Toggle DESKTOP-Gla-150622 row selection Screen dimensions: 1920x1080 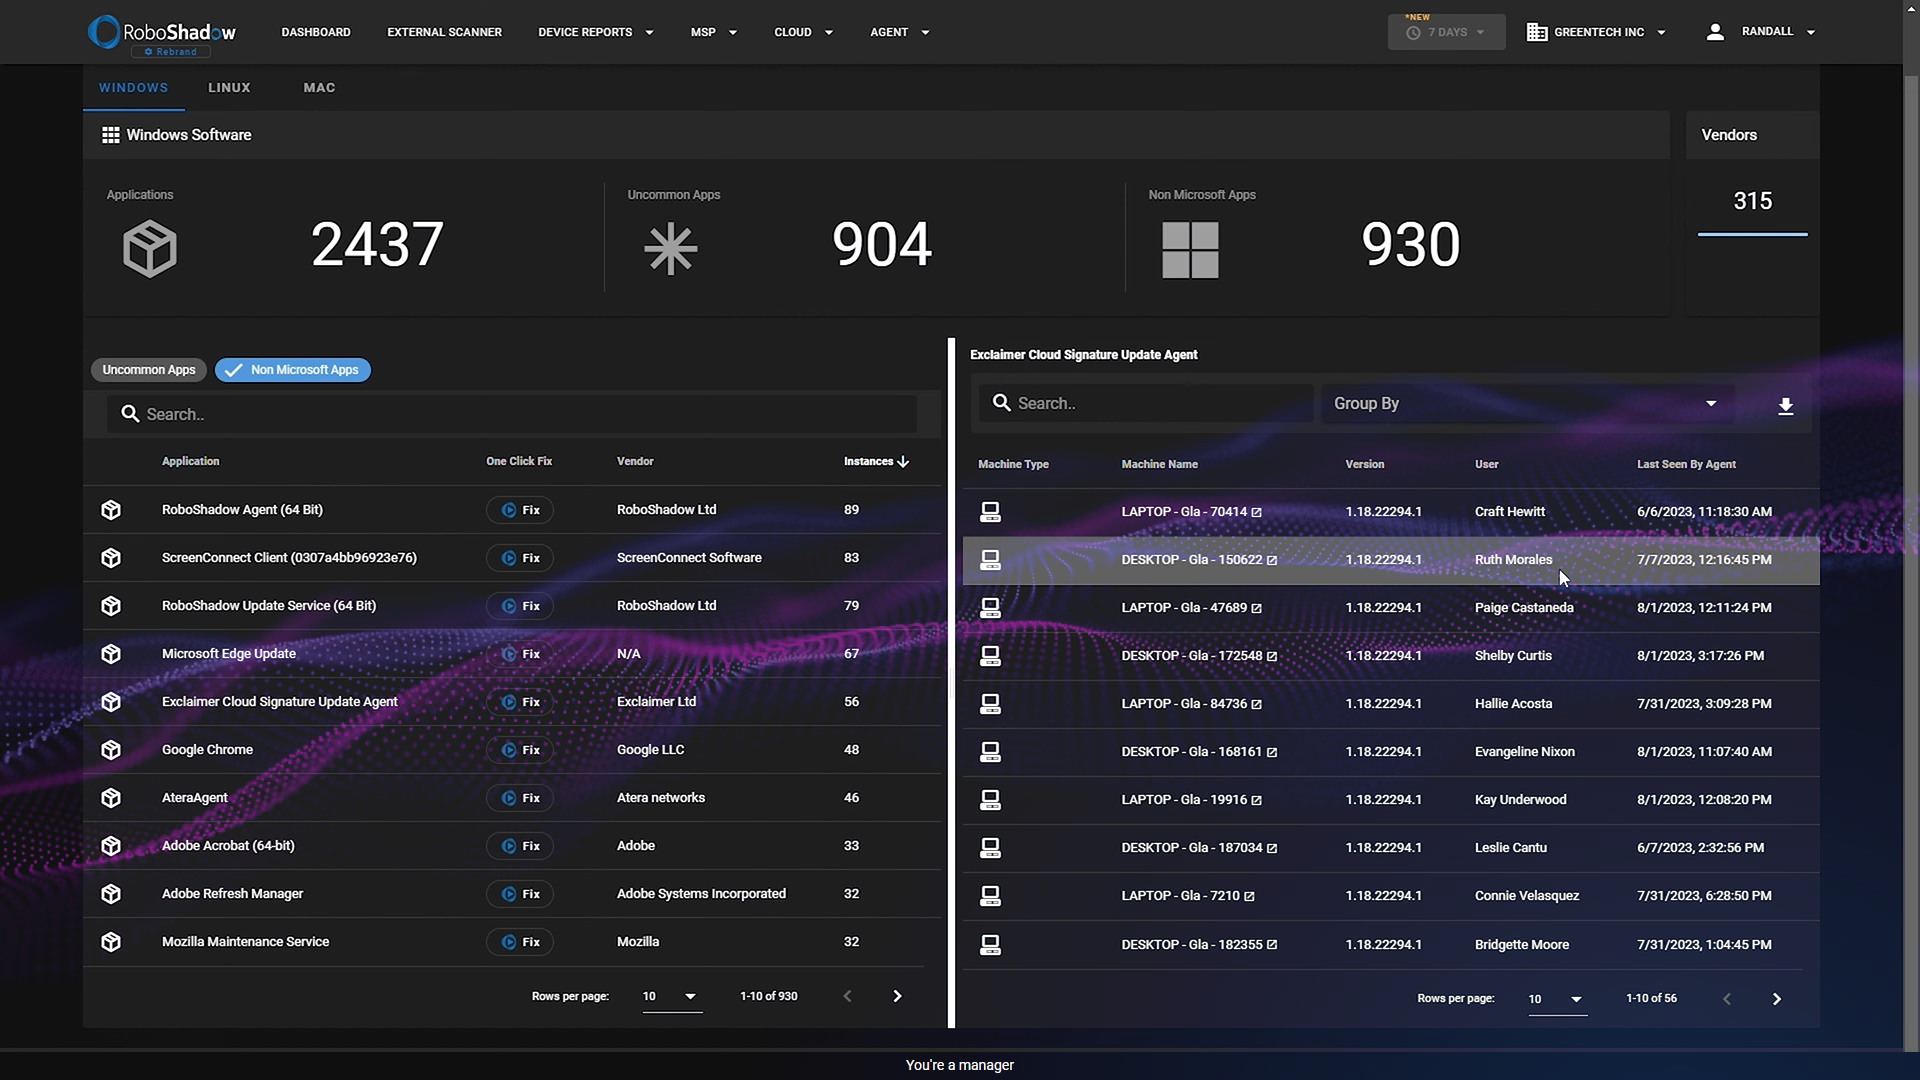point(1391,559)
